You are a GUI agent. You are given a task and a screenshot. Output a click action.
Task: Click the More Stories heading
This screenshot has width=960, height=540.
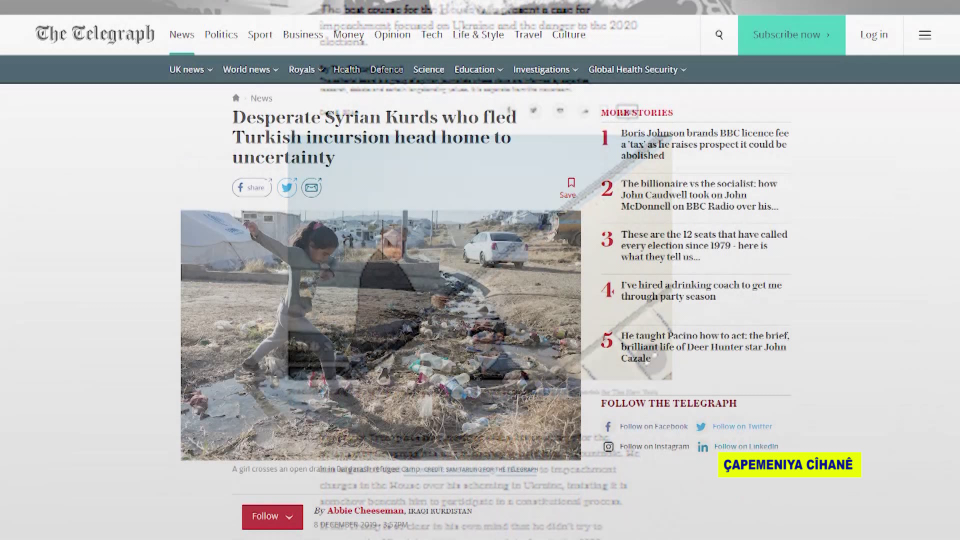tap(637, 113)
